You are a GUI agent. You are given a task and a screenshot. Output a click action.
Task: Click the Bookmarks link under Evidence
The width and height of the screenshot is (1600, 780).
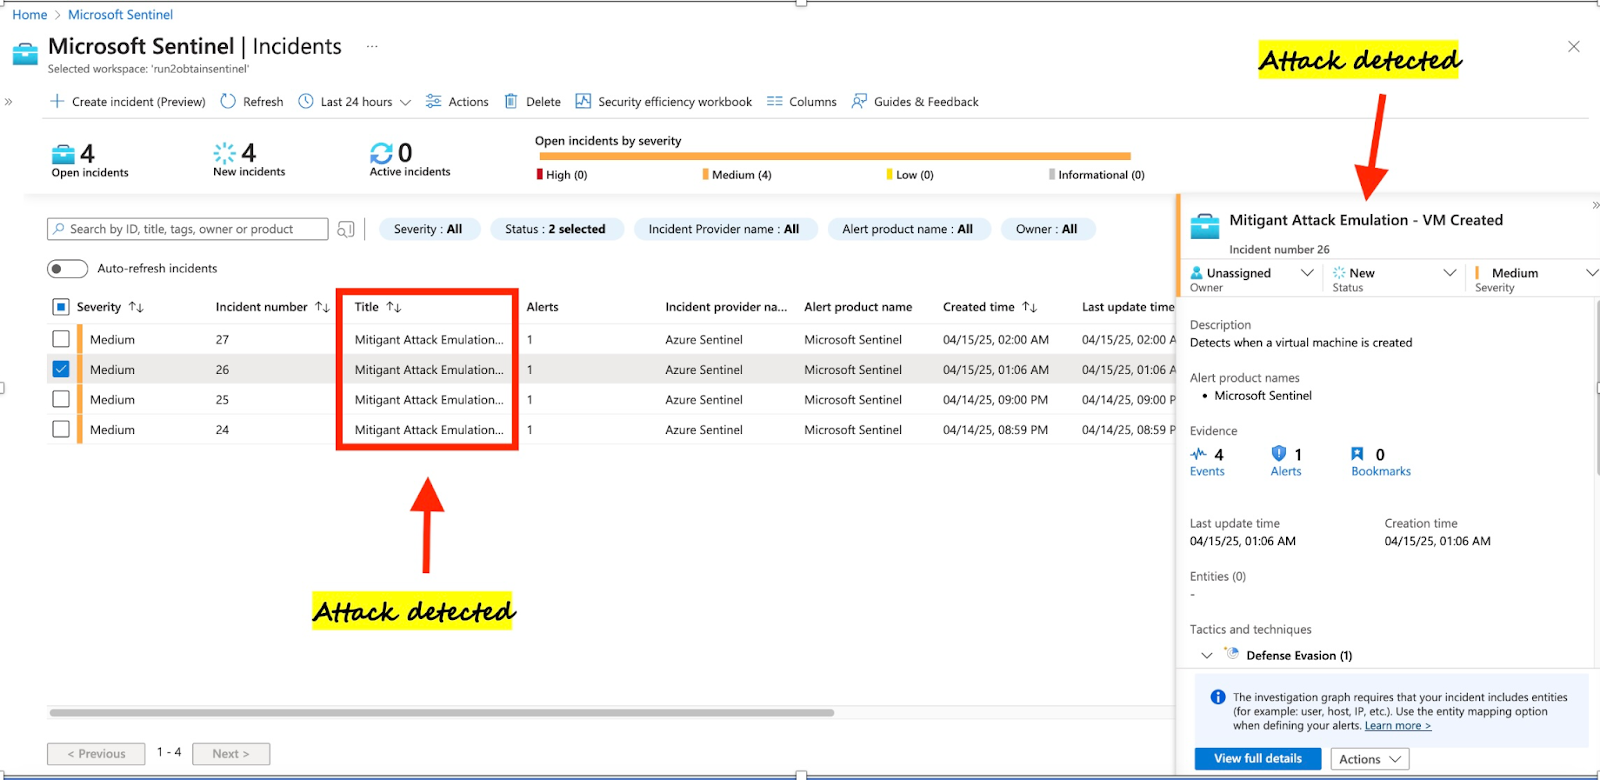(1381, 472)
